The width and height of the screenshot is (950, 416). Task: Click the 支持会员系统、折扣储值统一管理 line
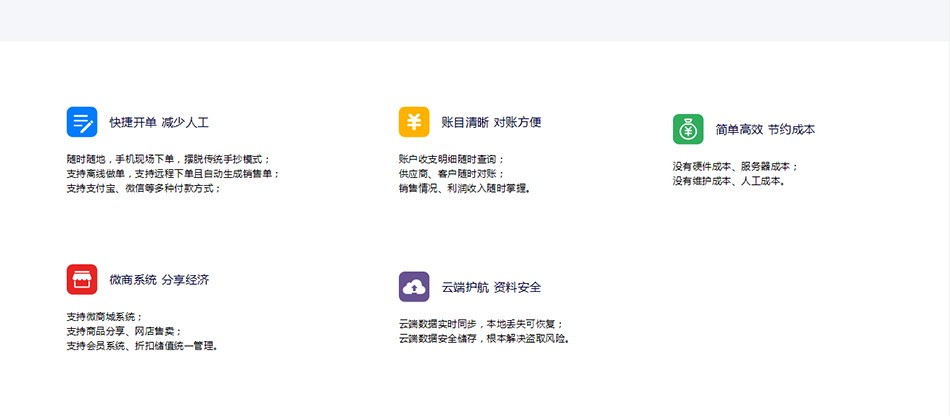(x=142, y=346)
